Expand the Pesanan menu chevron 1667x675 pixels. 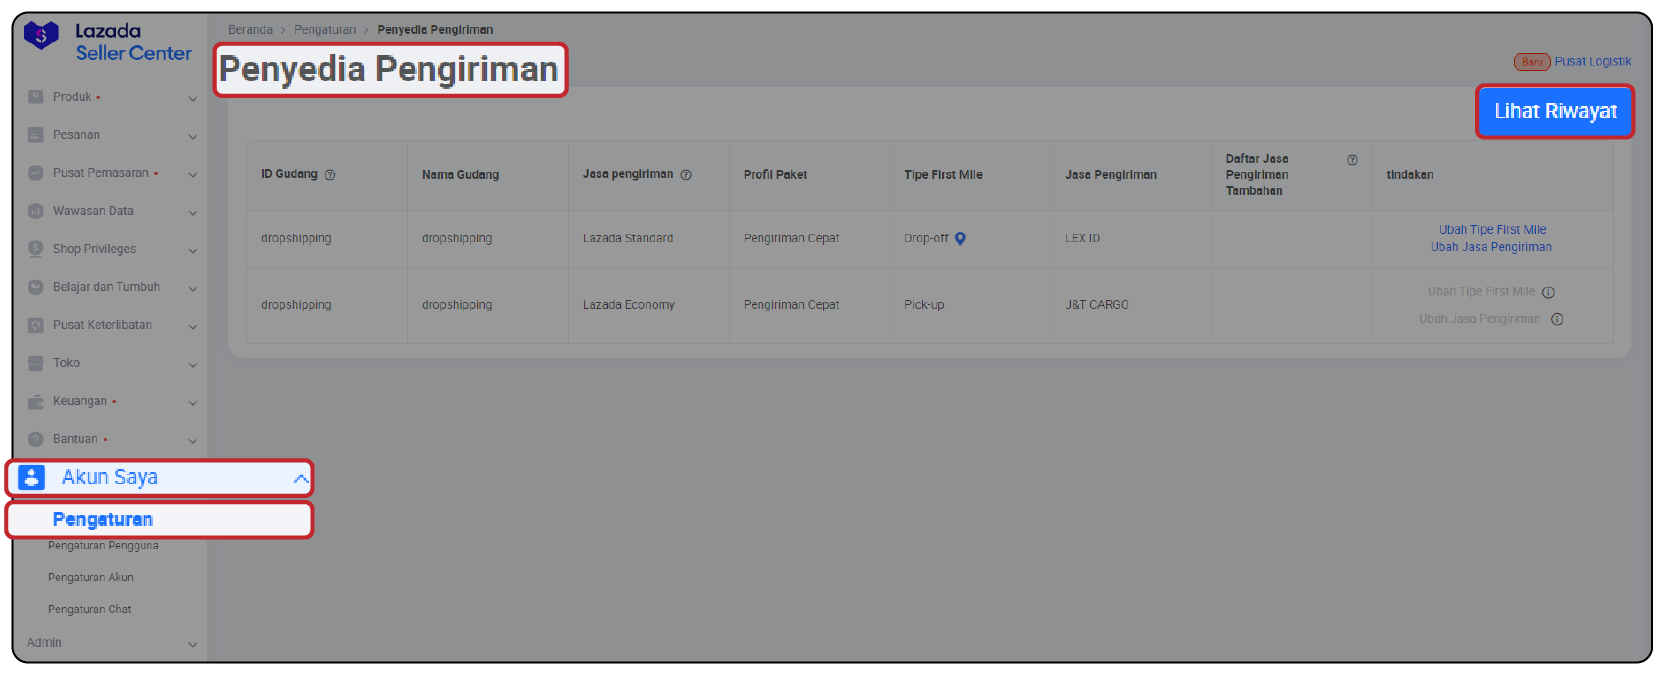(x=192, y=136)
